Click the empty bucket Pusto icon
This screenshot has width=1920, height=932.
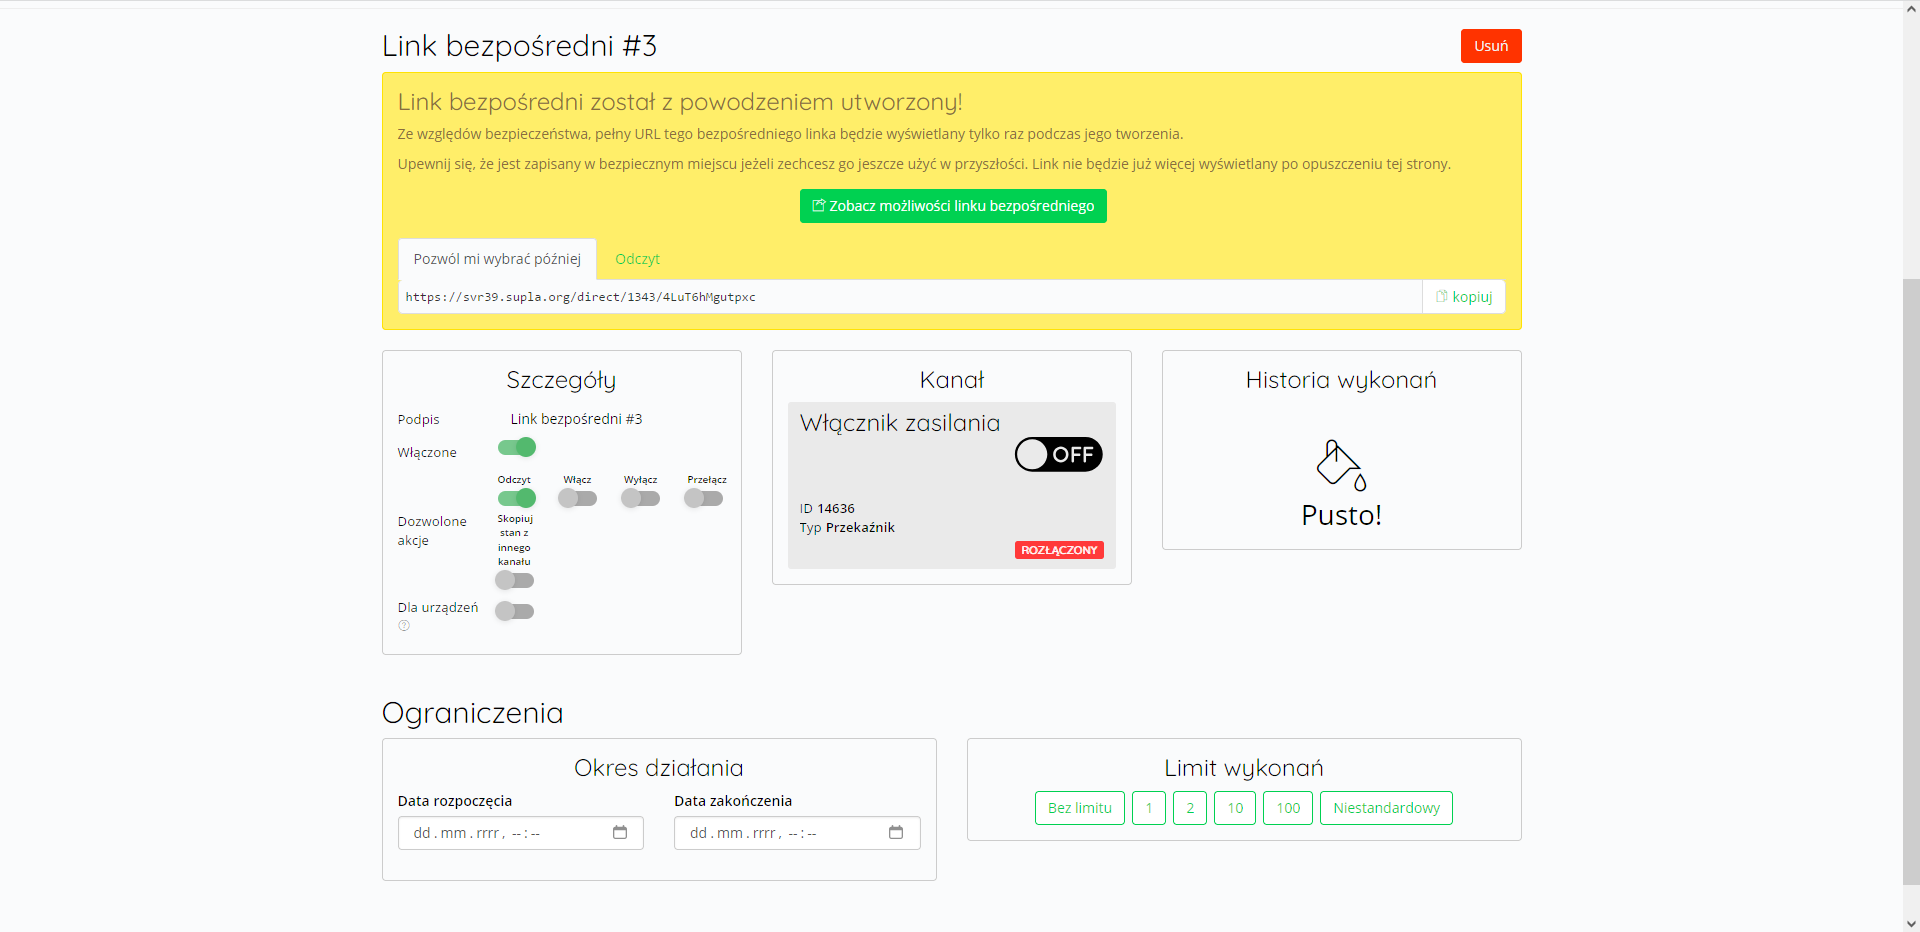[x=1341, y=466]
